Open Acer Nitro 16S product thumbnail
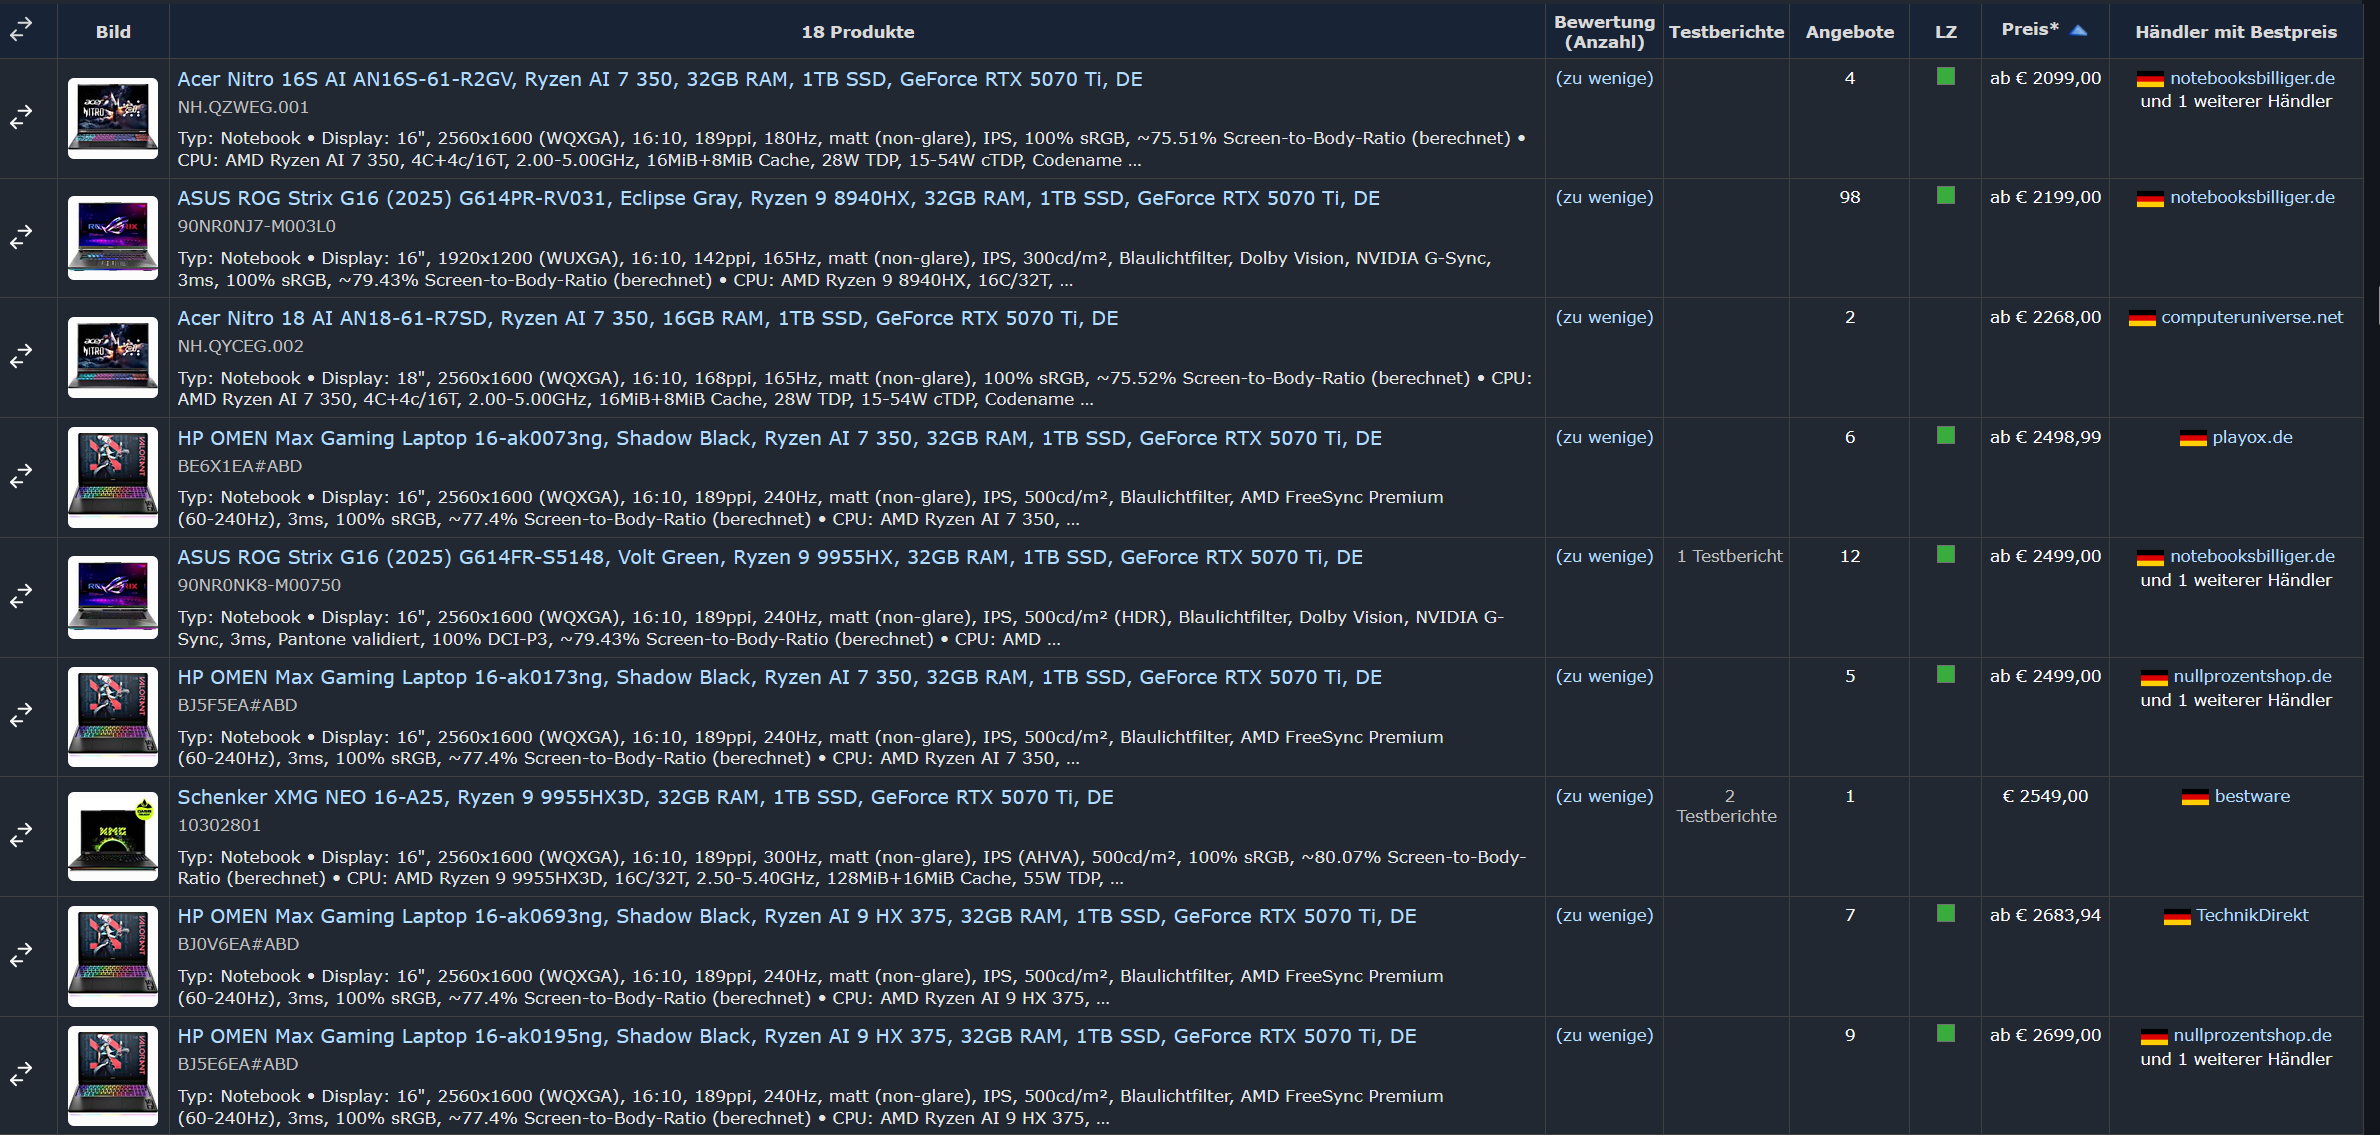 coord(113,118)
